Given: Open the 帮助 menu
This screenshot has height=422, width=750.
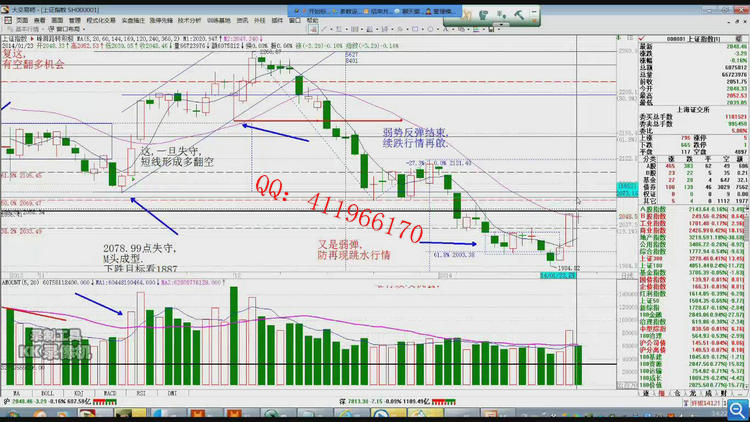Looking at the screenshot, I should [312, 21].
